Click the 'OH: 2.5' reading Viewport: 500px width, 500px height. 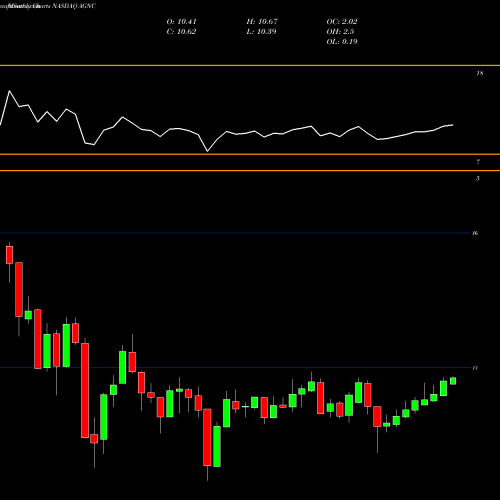(340, 32)
